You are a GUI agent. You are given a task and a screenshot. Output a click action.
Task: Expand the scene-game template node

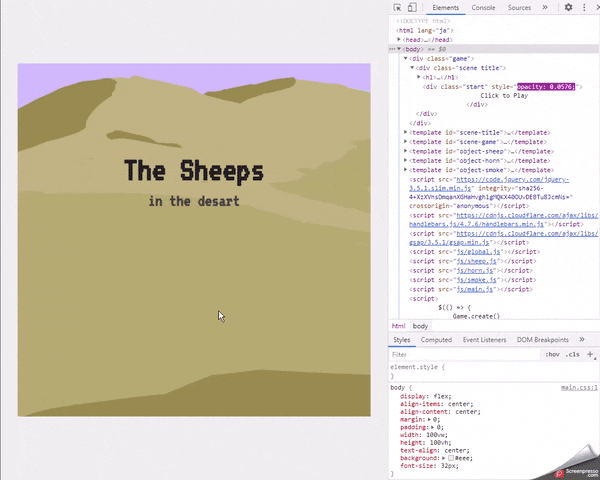coord(405,142)
